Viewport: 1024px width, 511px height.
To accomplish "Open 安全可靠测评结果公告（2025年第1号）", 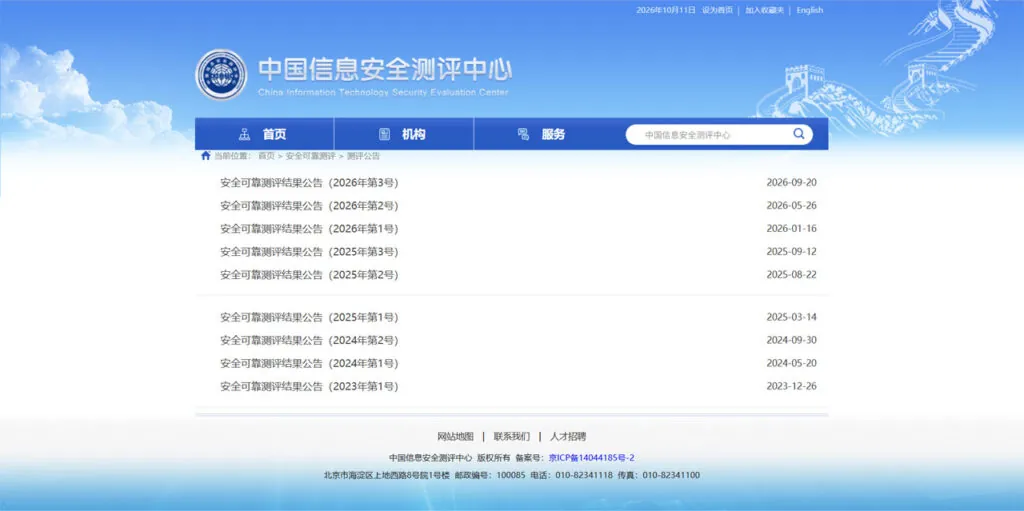I will tap(309, 318).
